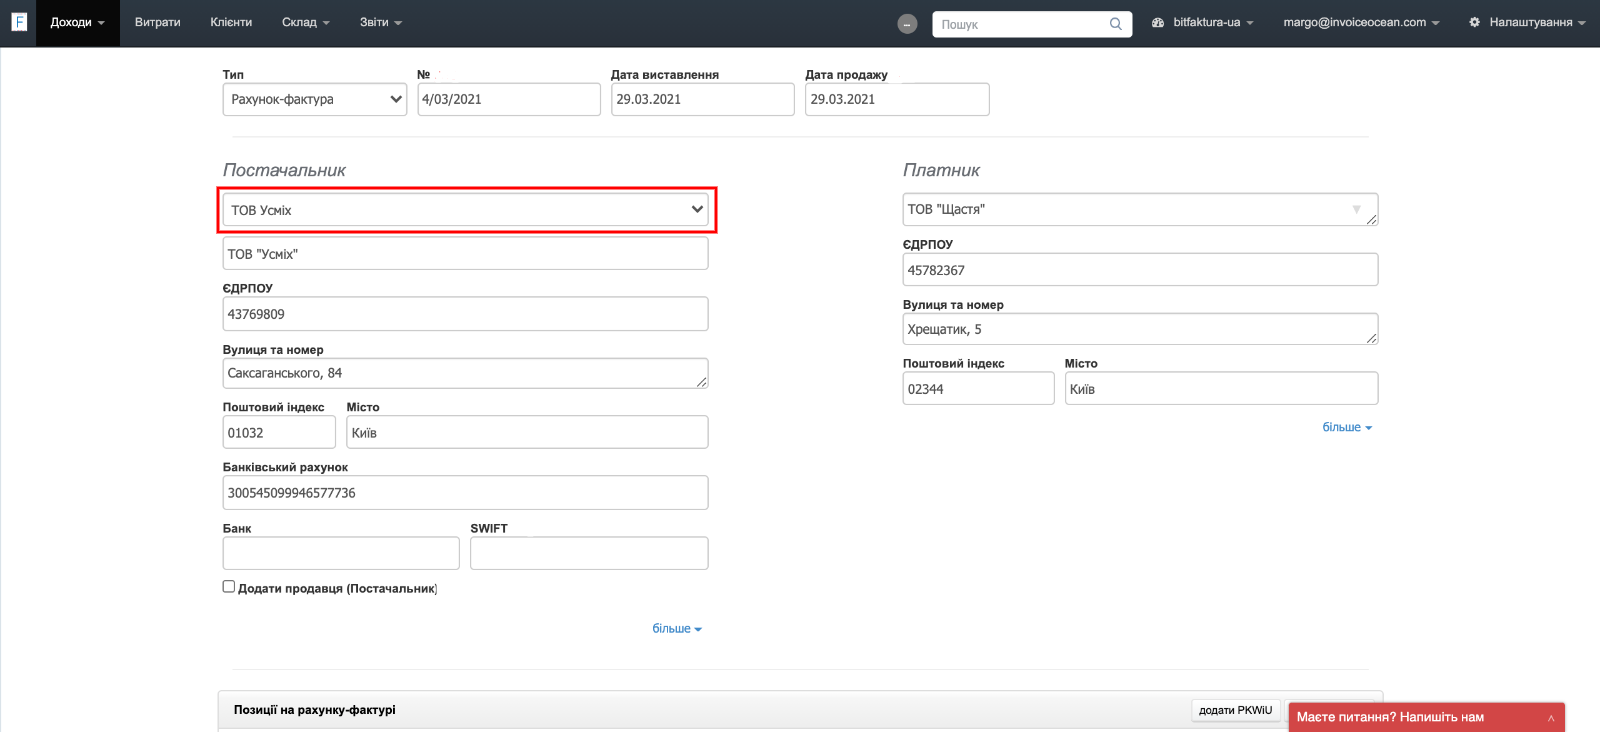Expand більше under Платник section
1600x732 pixels.
(x=1346, y=427)
